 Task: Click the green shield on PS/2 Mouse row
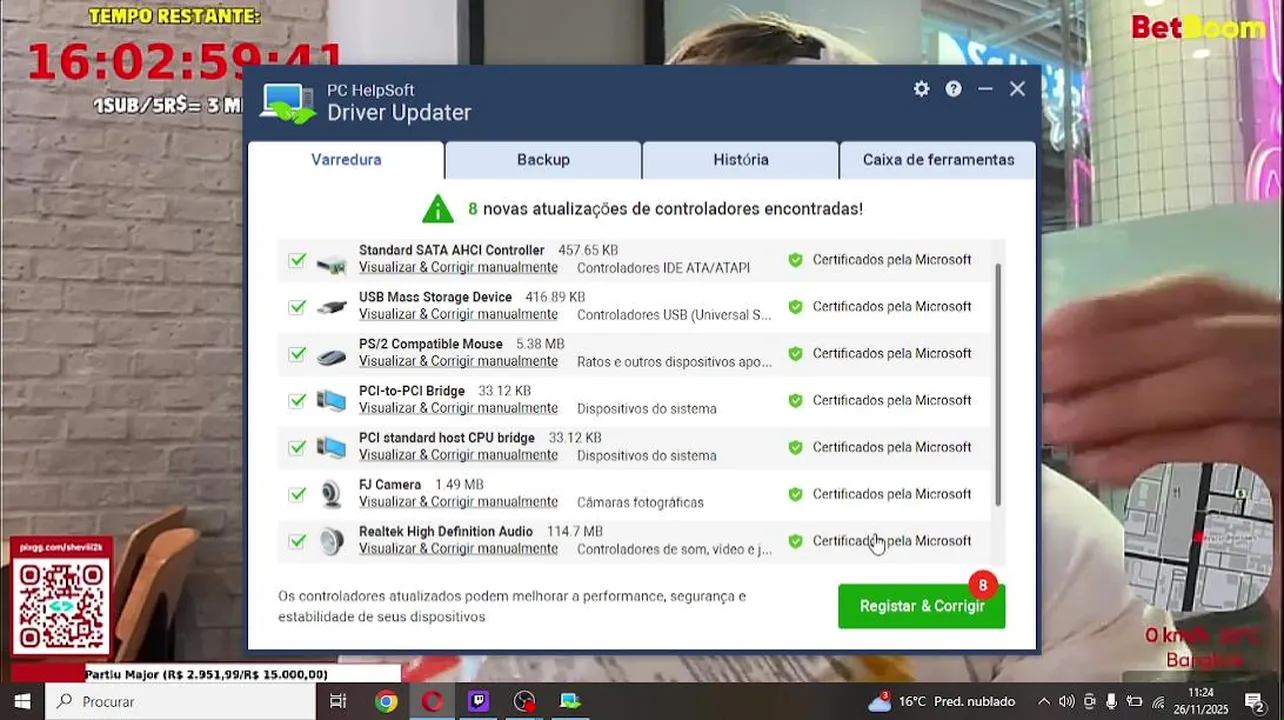pos(795,354)
